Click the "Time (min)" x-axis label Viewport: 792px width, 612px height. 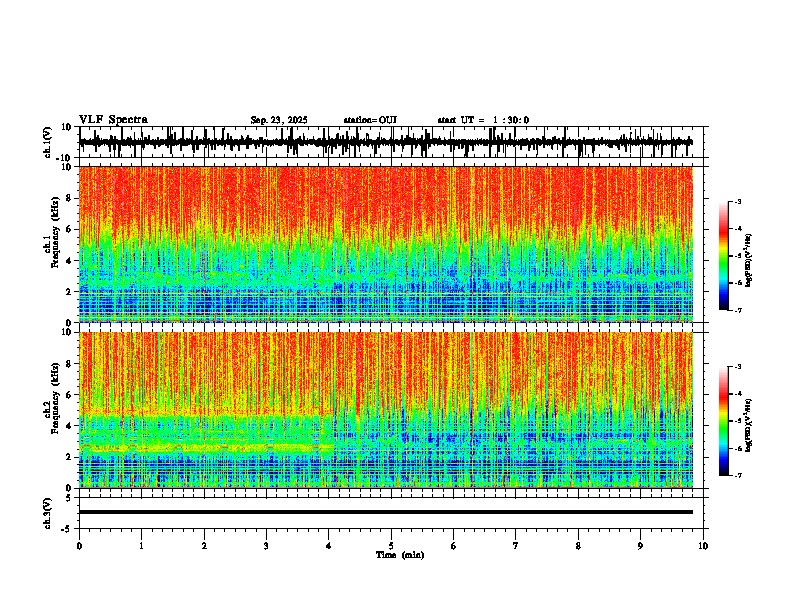coord(400,555)
